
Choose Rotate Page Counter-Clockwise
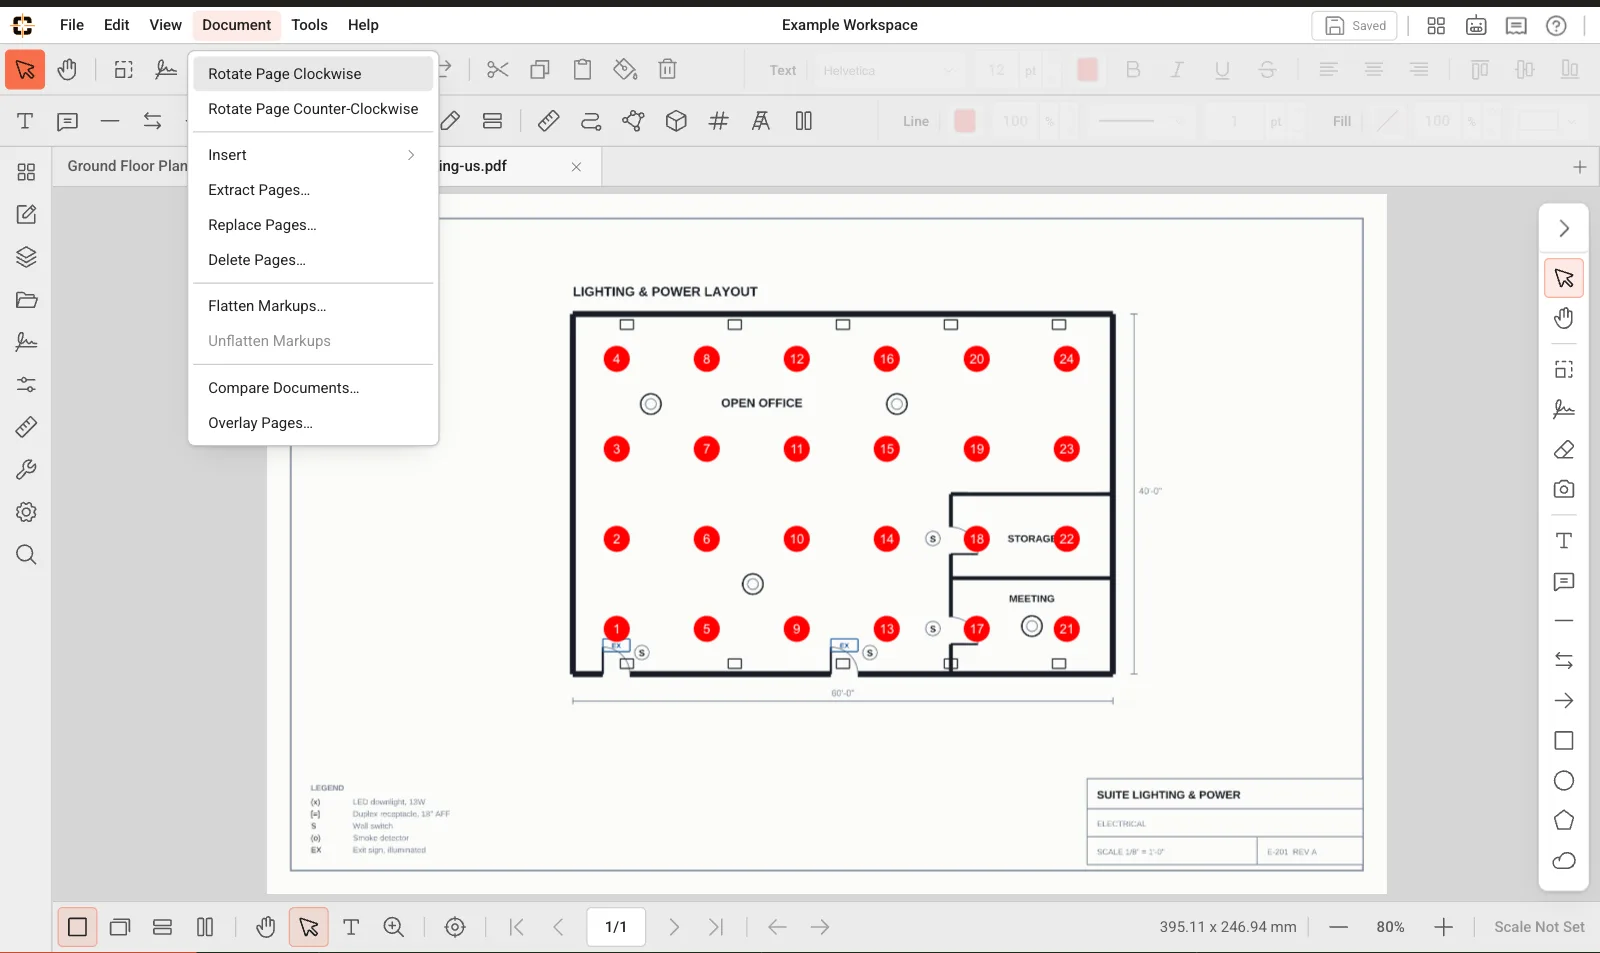313,109
